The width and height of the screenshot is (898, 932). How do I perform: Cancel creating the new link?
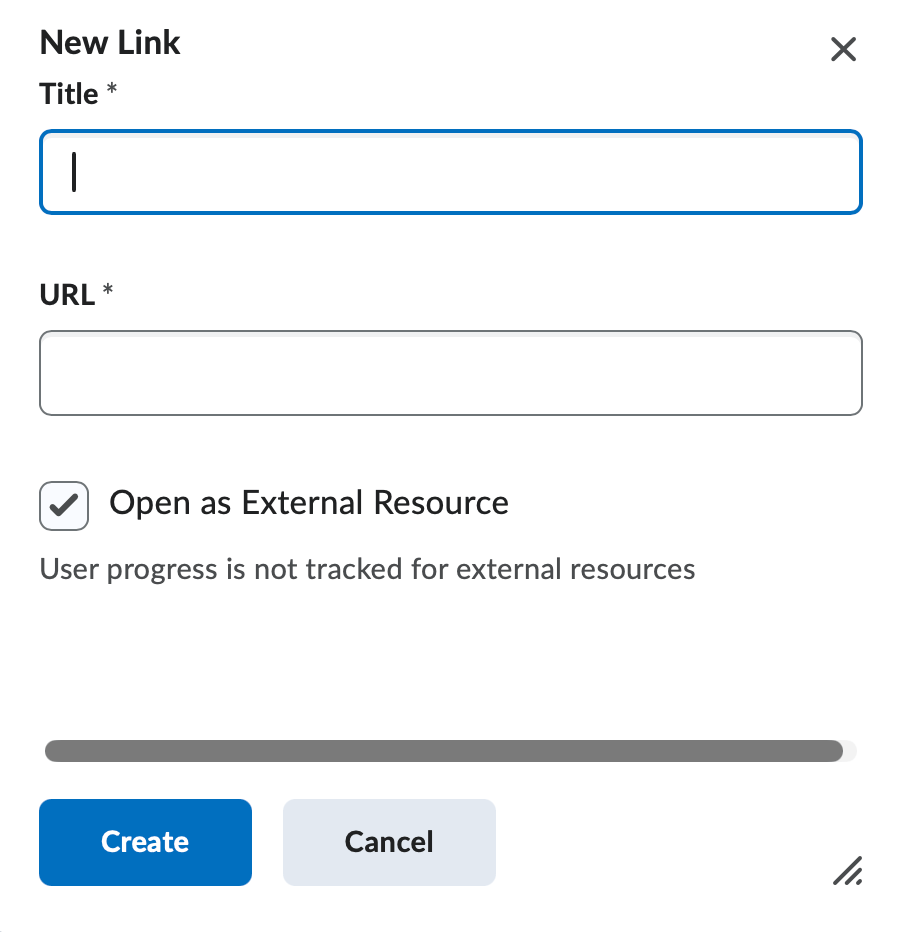[388, 842]
